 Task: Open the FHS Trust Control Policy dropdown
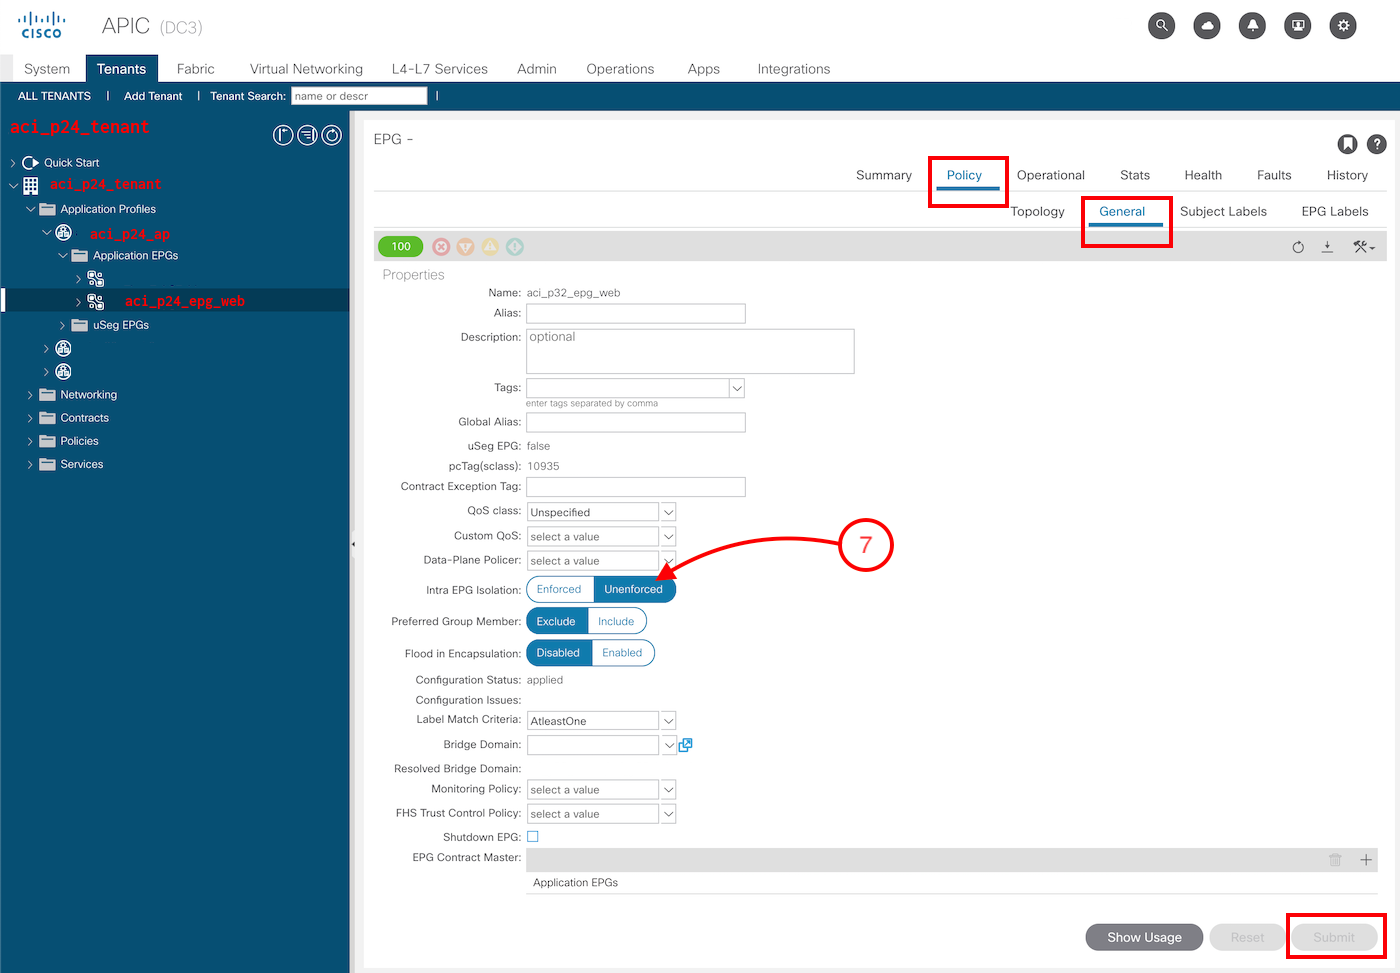pyautogui.click(x=668, y=813)
